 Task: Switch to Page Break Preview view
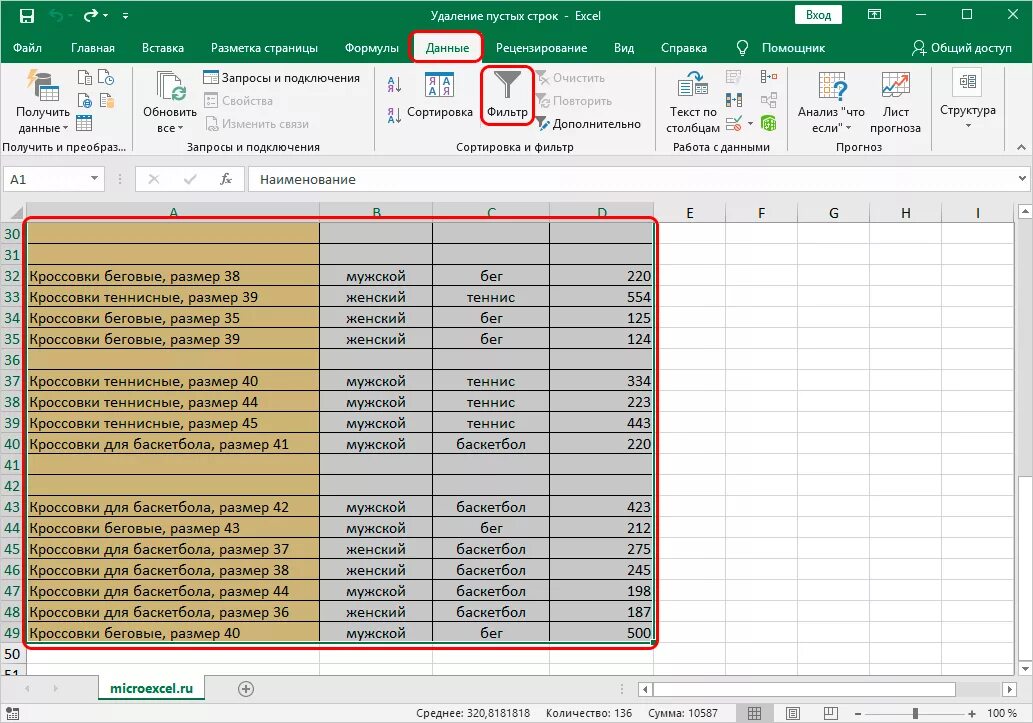pyautogui.click(x=831, y=713)
